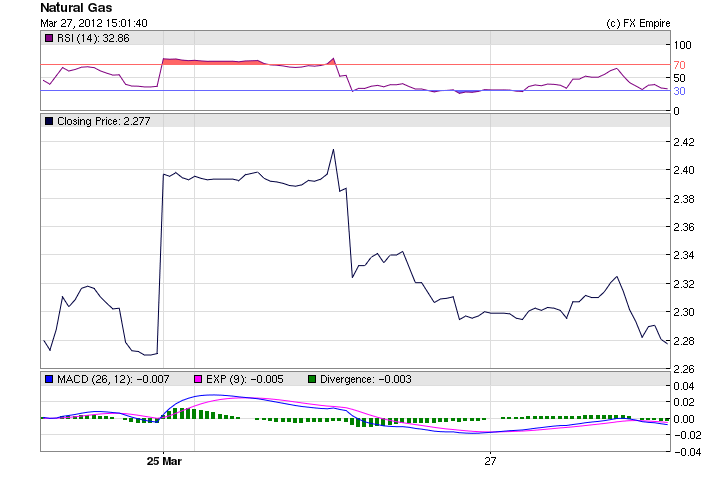Click the magenta EXP legend square
This screenshot has width=710, height=487.
tap(196, 379)
